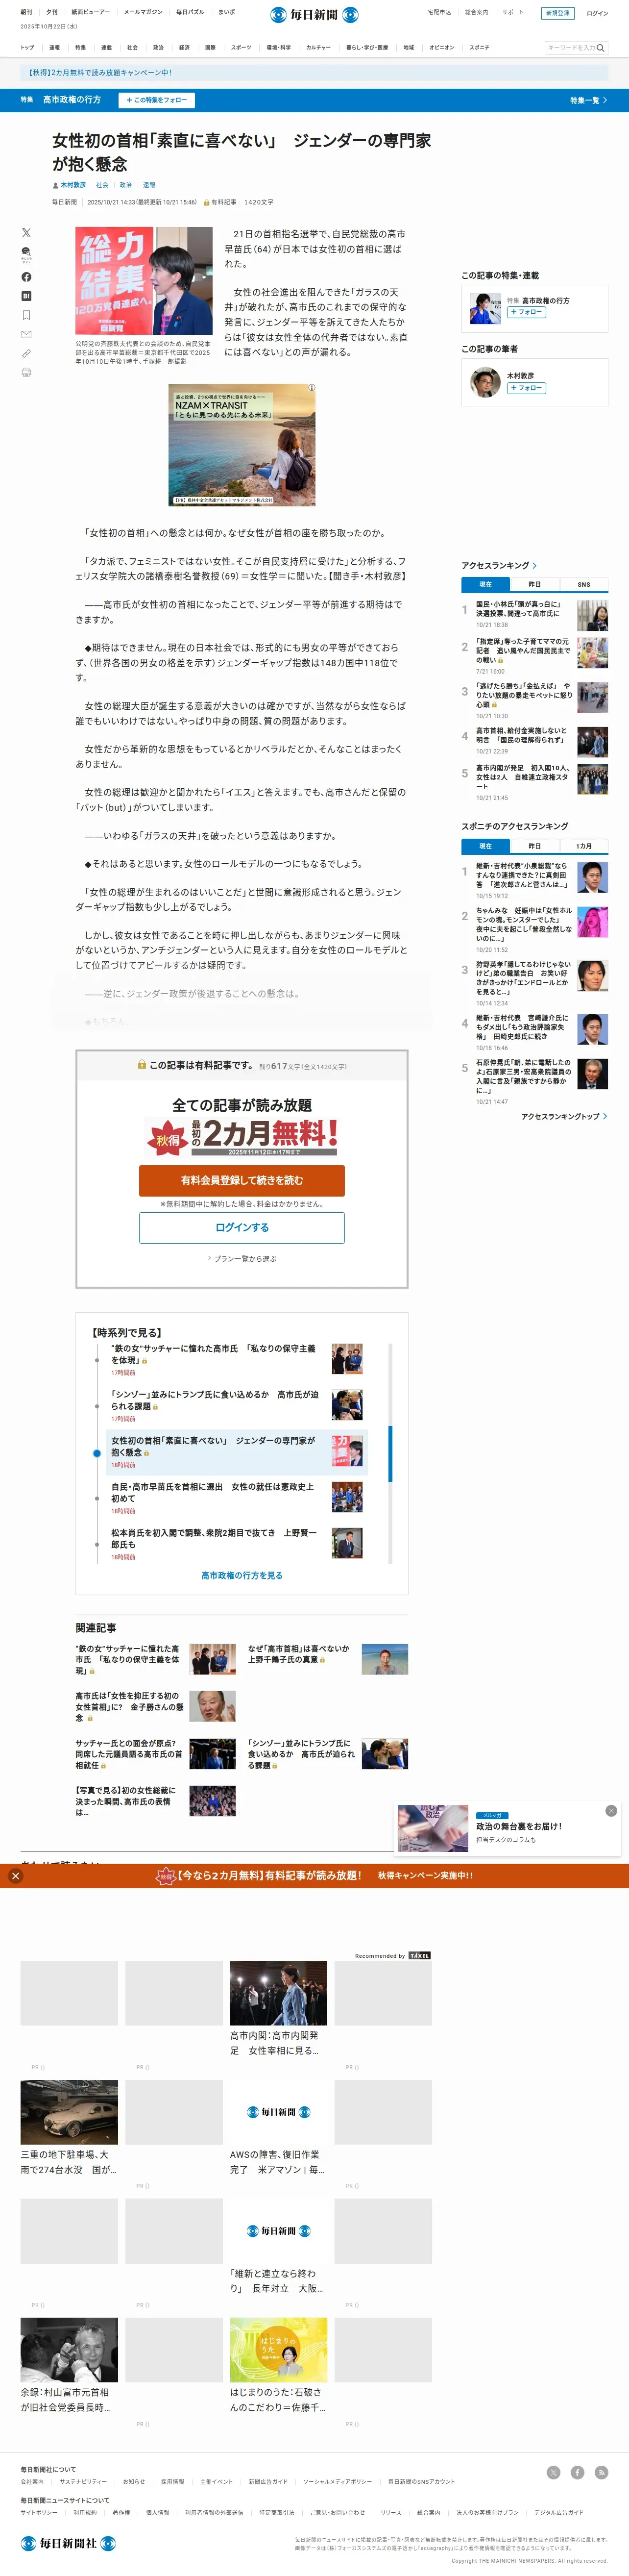Close the 政治の舞台裏 newsletter popup
629x2576 pixels.
tap(611, 1811)
